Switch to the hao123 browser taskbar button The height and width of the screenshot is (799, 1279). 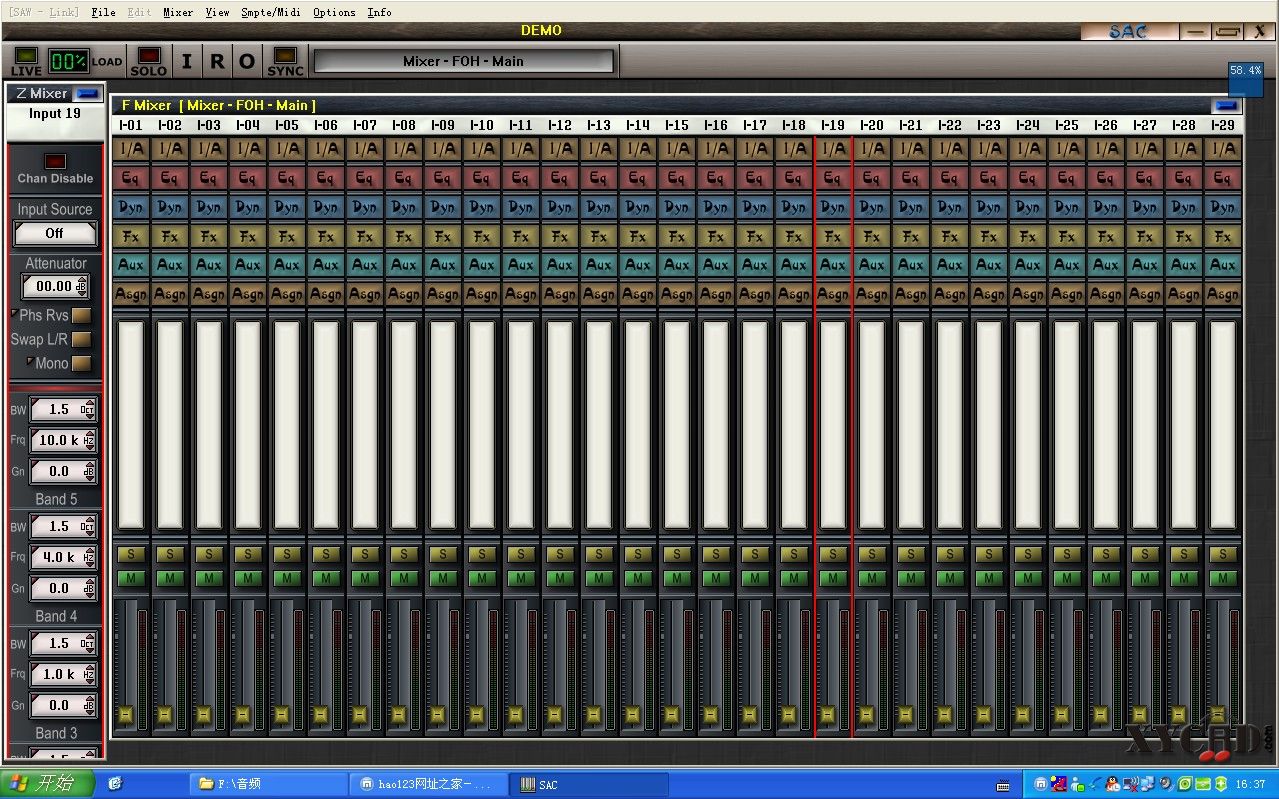point(429,785)
